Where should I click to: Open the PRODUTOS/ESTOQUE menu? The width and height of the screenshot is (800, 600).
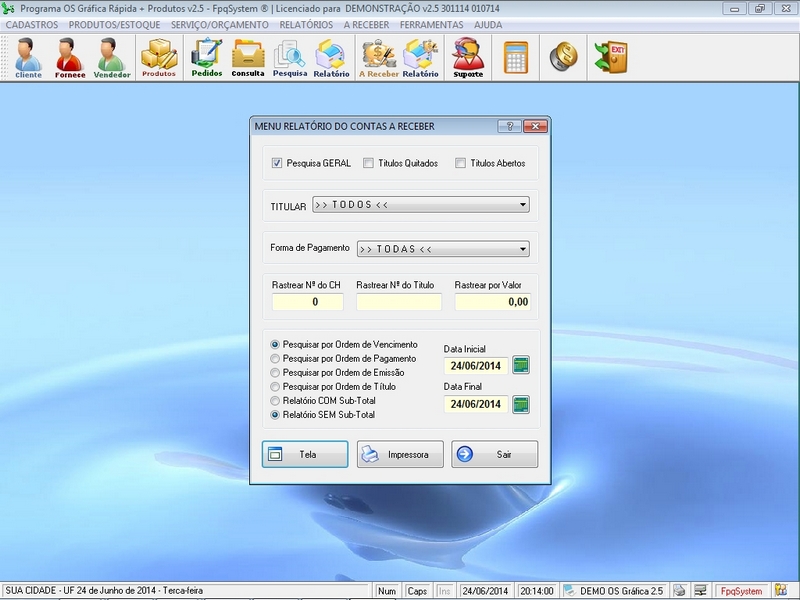(x=114, y=24)
